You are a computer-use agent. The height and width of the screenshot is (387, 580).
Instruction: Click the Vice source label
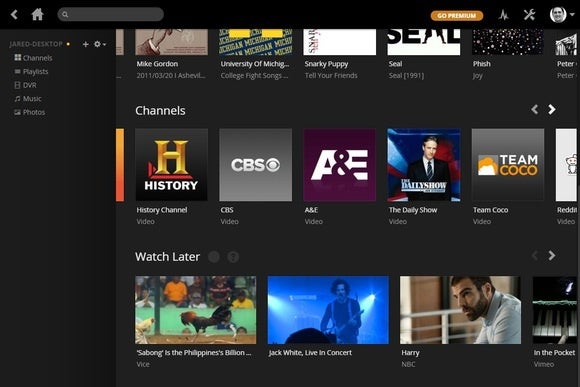[143, 364]
